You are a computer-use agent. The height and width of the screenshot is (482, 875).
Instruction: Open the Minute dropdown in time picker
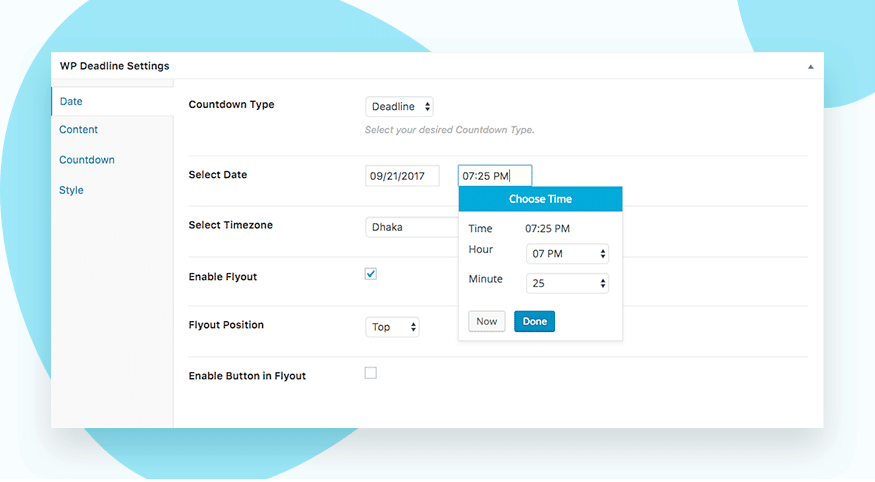pos(567,283)
